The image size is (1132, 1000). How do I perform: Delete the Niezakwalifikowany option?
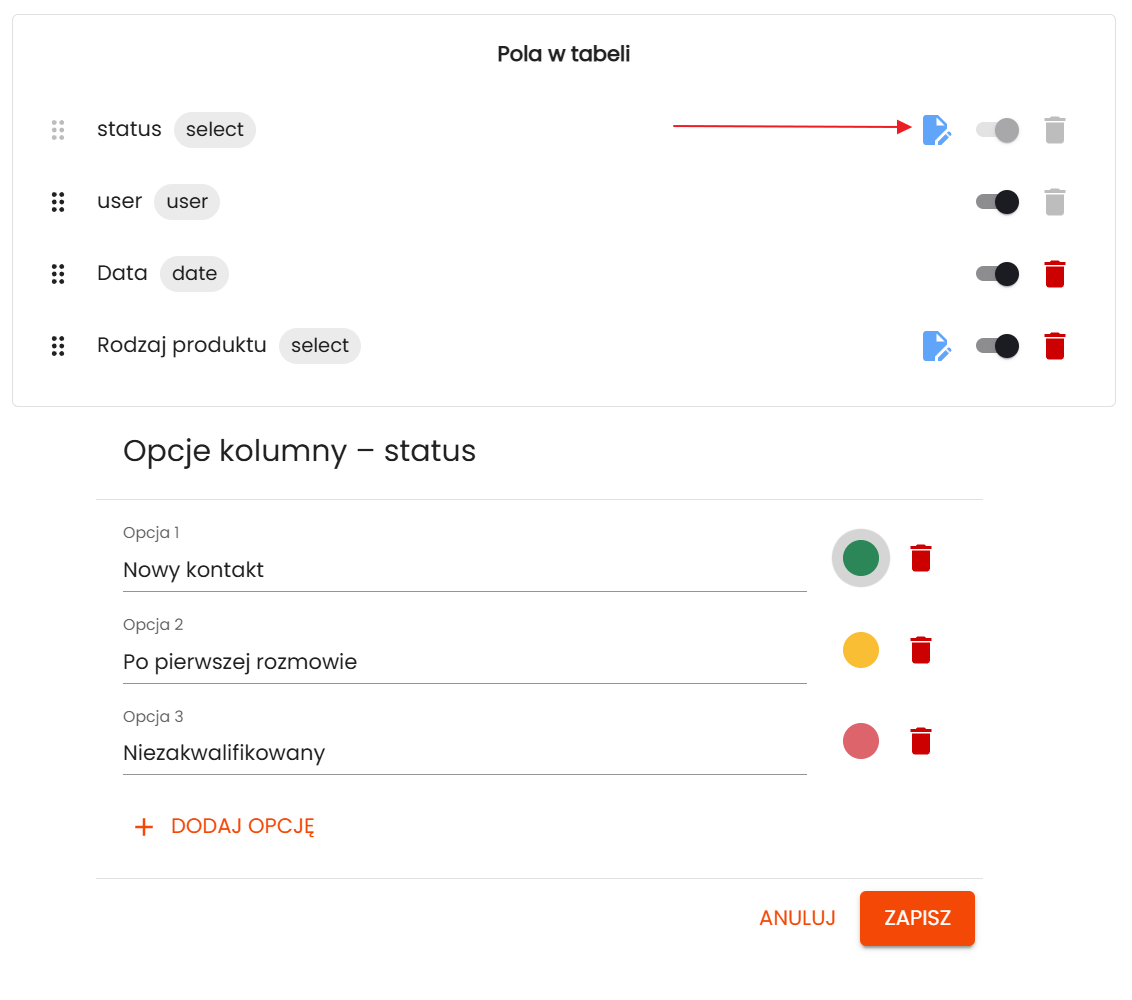pyautogui.click(x=921, y=741)
